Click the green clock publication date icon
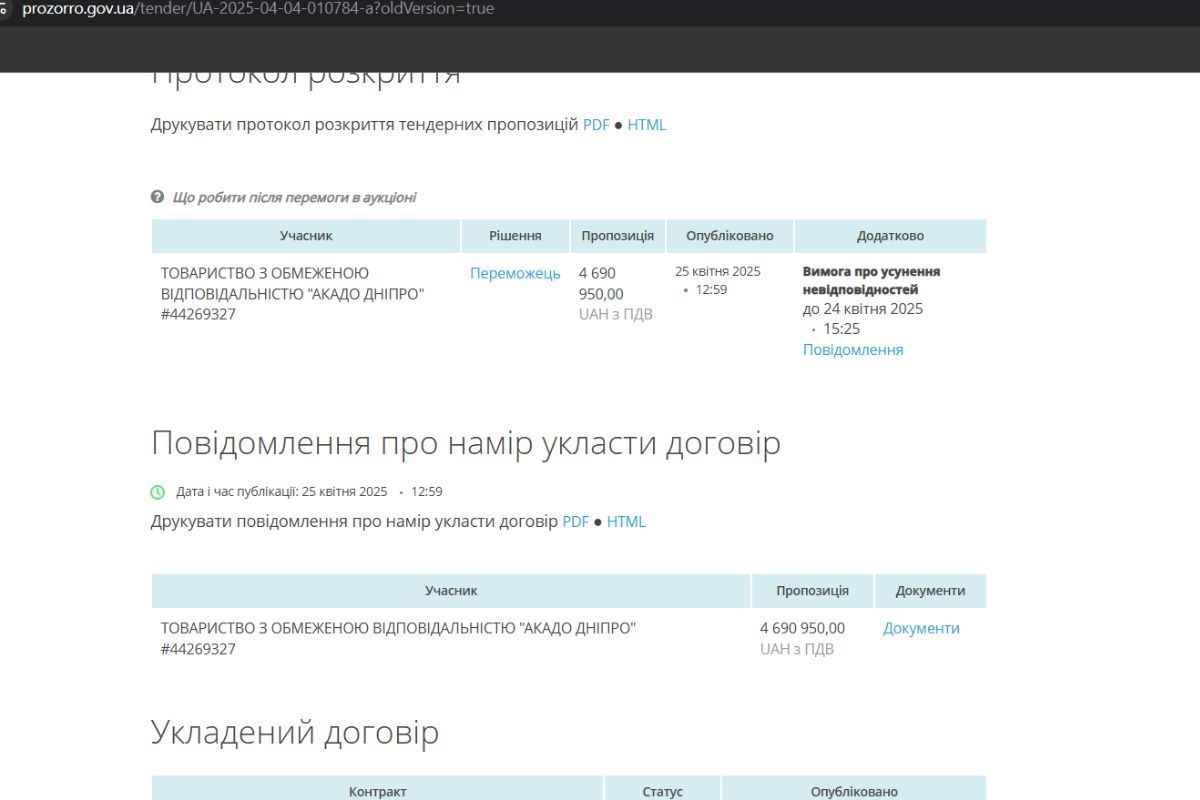The width and height of the screenshot is (1200, 800). coord(158,491)
